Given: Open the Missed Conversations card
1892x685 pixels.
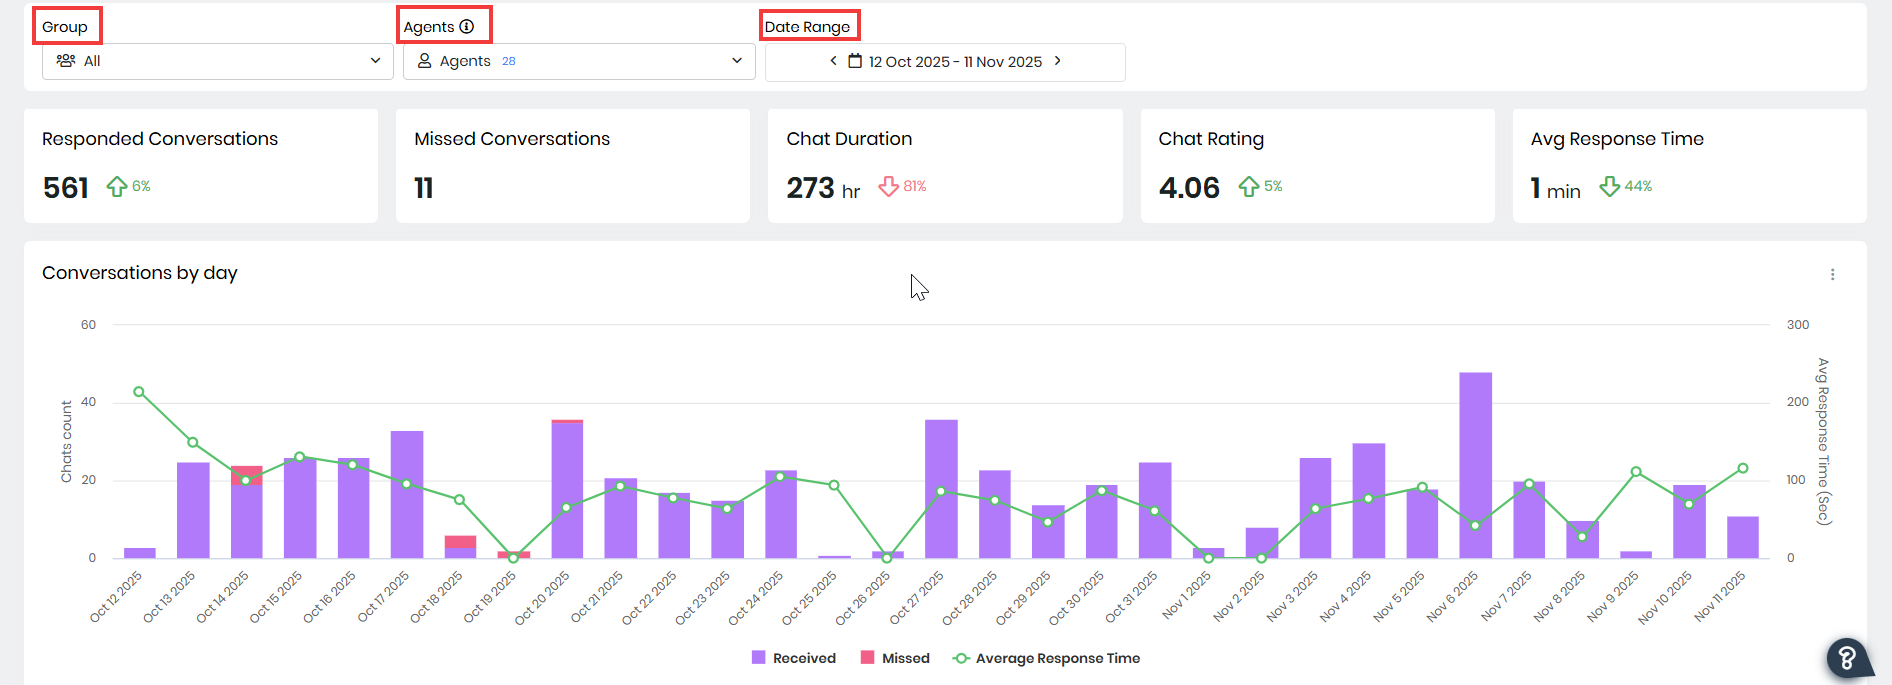Looking at the screenshot, I should point(572,165).
